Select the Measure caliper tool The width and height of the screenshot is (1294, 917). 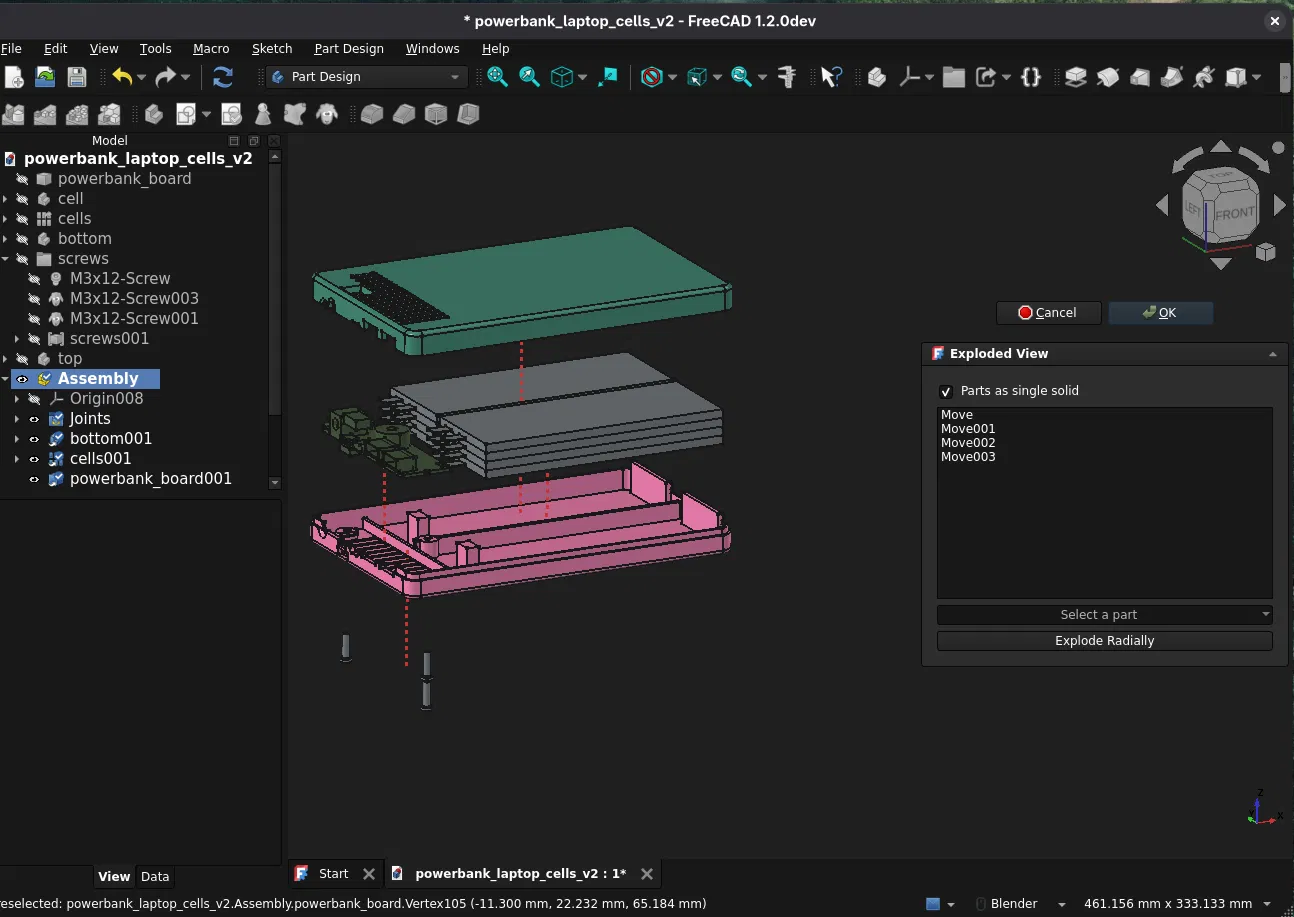(x=786, y=77)
